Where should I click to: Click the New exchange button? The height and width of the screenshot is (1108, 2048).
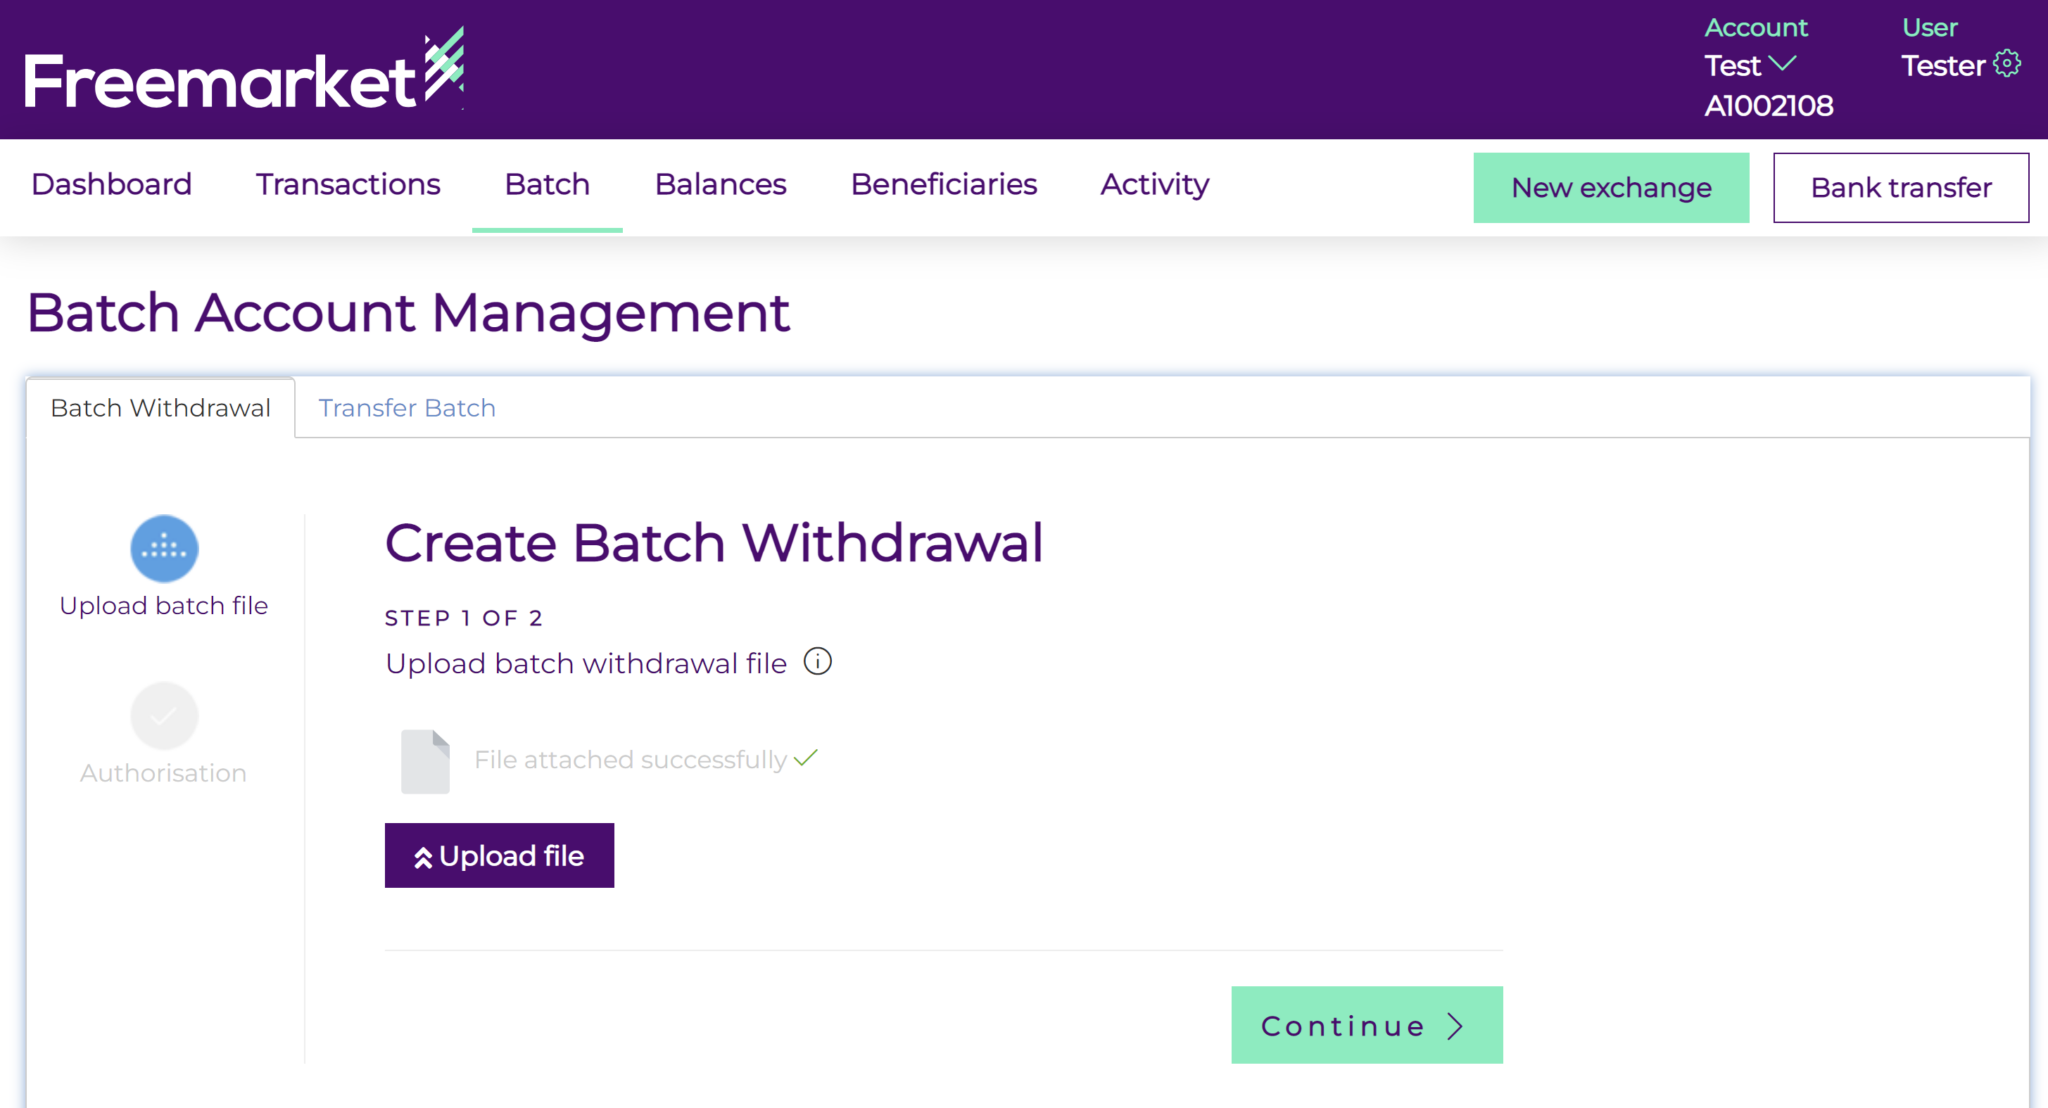click(x=1611, y=188)
